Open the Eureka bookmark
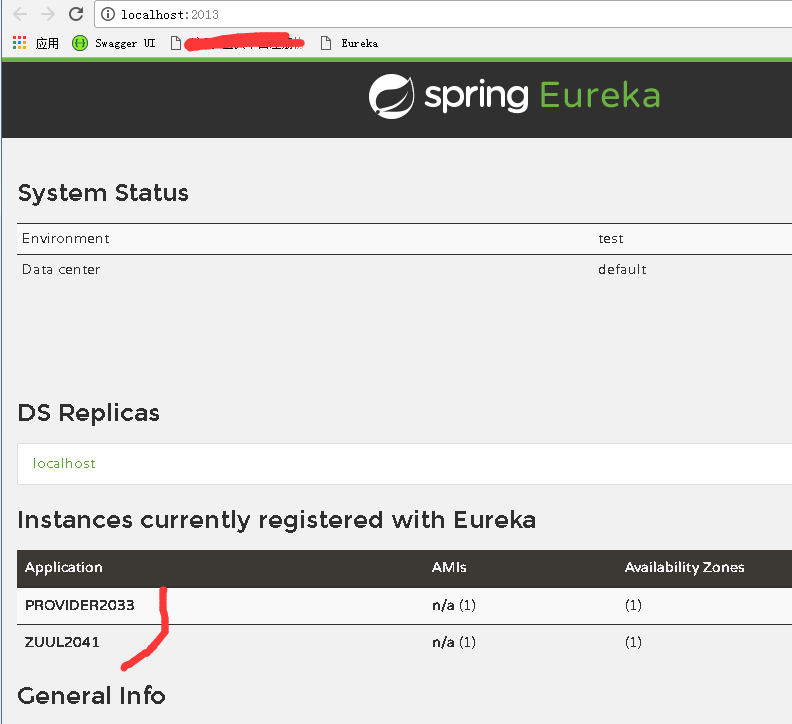Image resolution: width=792 pixels, height=724 pixels. pyautogui.click(x=358, y=43)
